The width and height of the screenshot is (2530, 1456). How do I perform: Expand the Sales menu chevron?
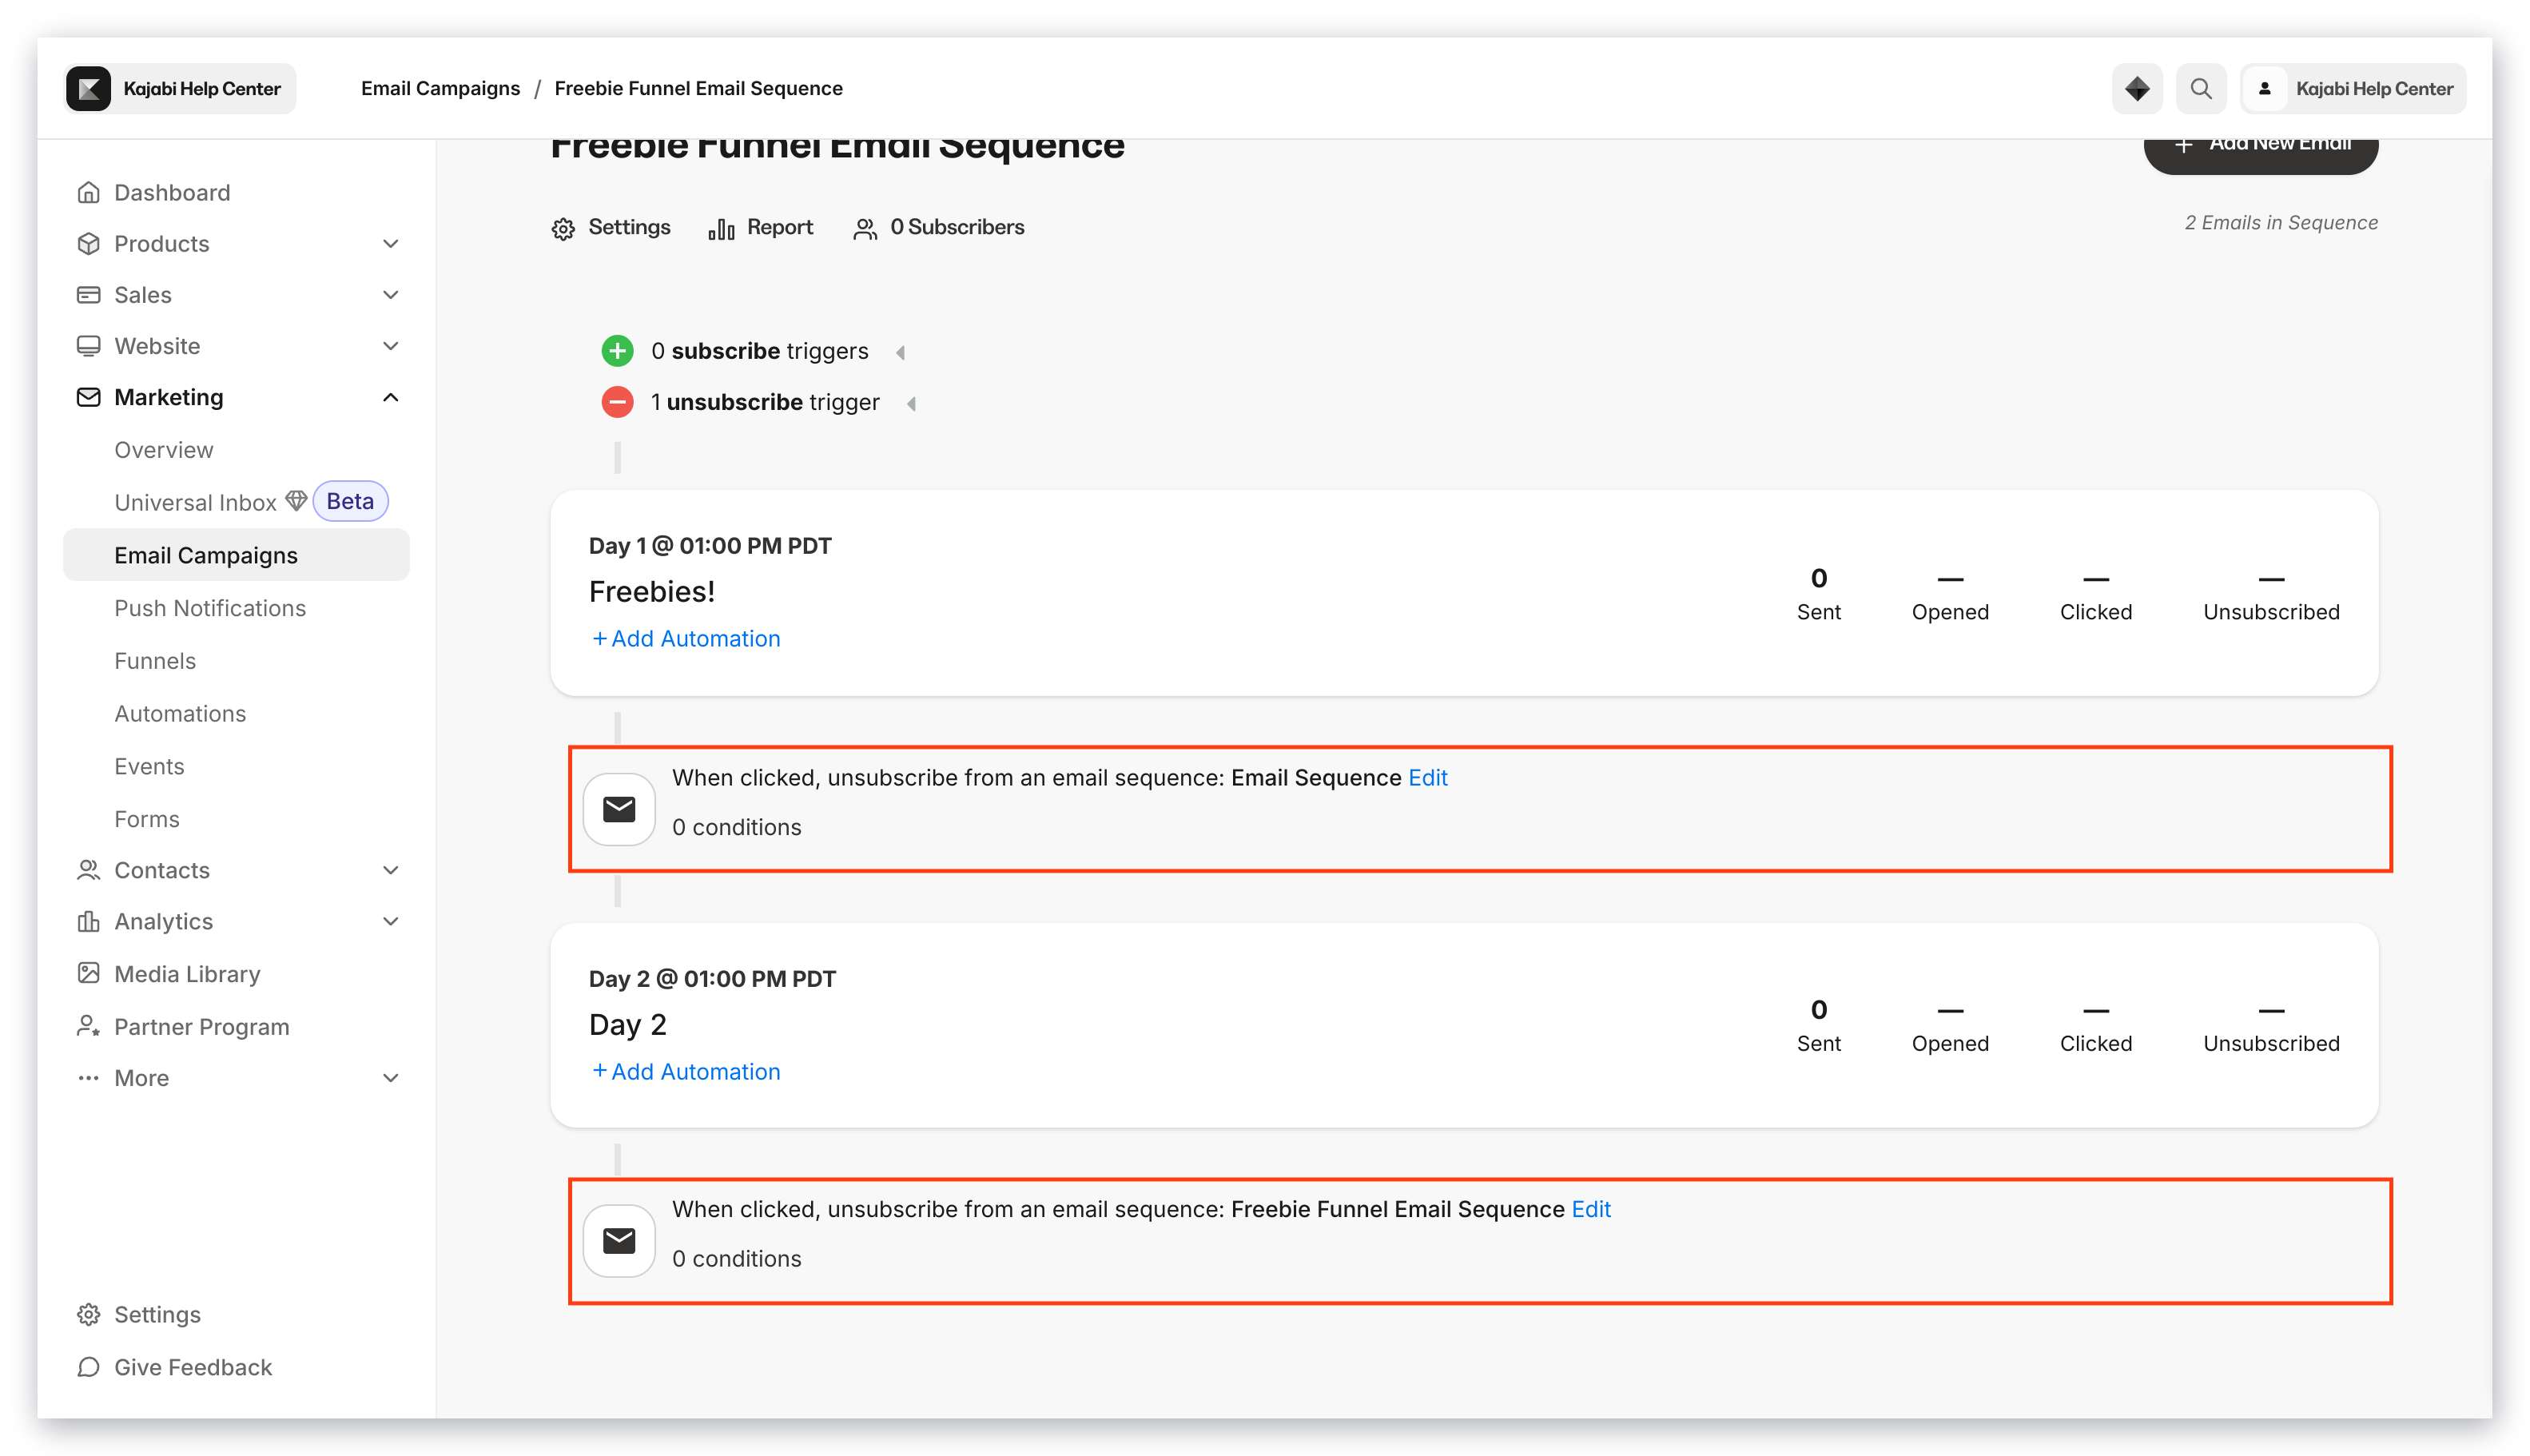coord(391,294)
